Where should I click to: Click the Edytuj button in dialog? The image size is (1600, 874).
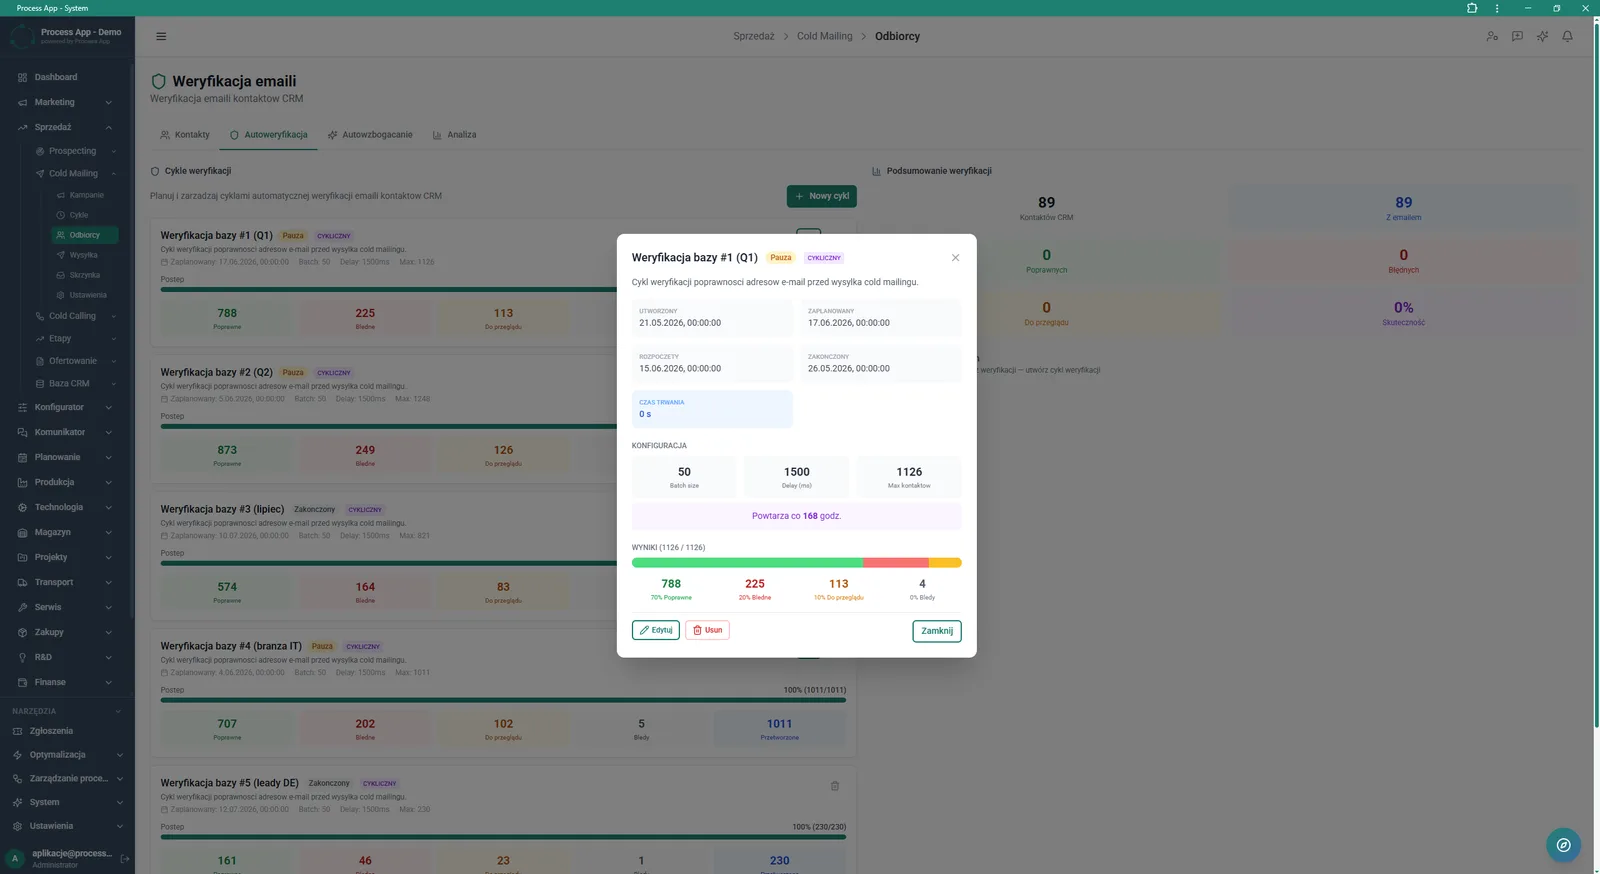pos(656,630)
